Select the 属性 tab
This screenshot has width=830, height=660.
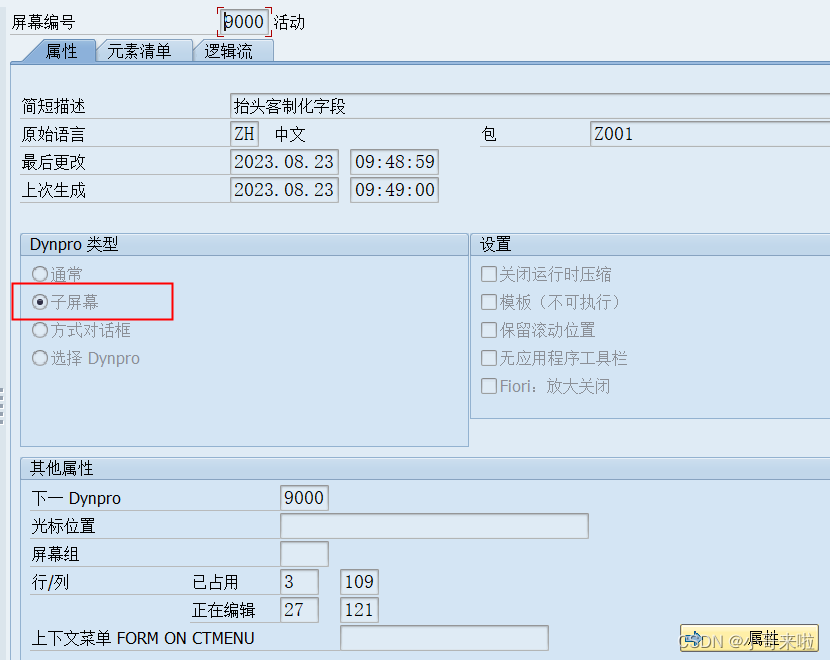62,50
